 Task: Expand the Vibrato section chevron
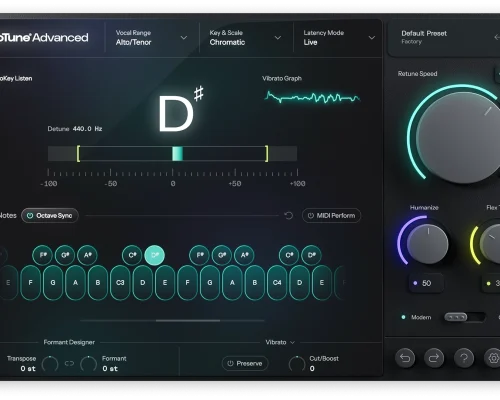[x=292, y=342]
